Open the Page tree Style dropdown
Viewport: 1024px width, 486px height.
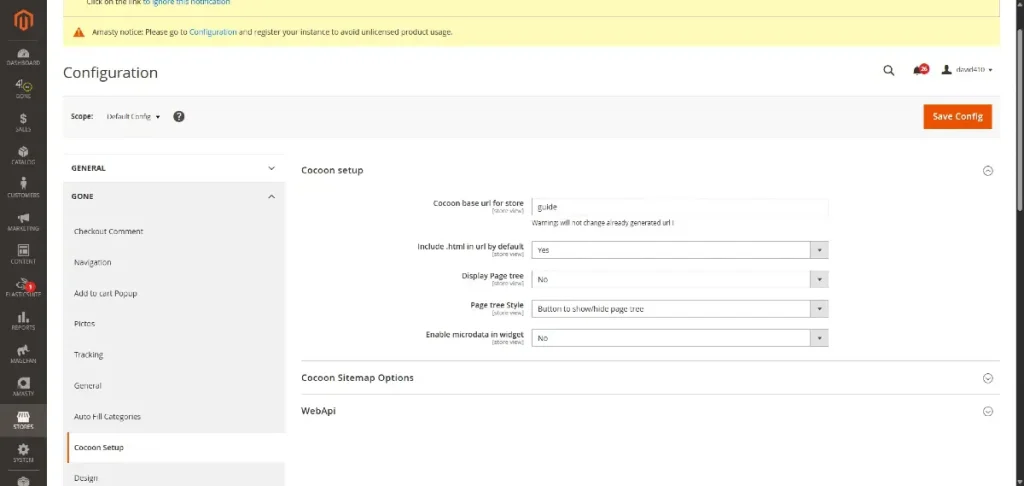(x=679, y=309)
